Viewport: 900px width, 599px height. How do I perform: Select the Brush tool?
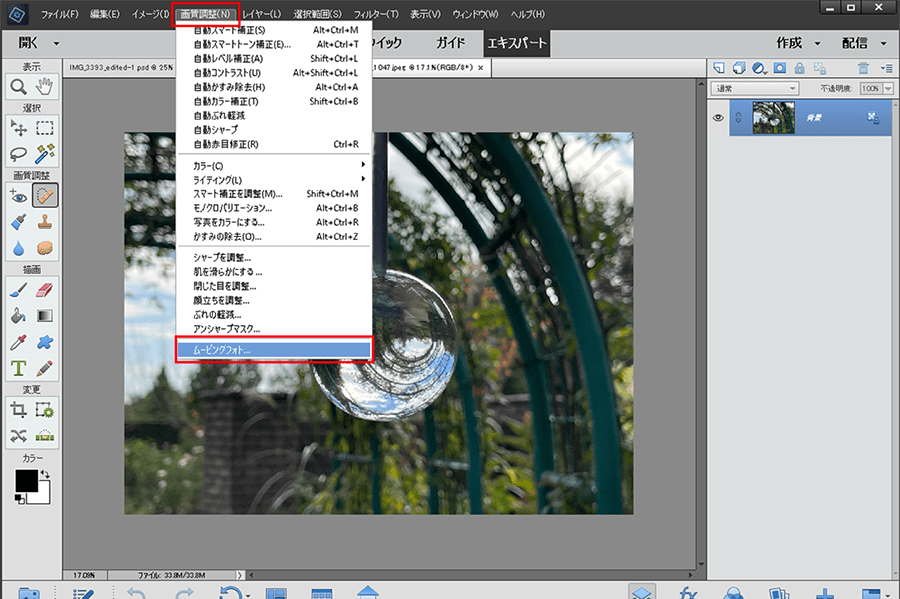pos(18,290)
